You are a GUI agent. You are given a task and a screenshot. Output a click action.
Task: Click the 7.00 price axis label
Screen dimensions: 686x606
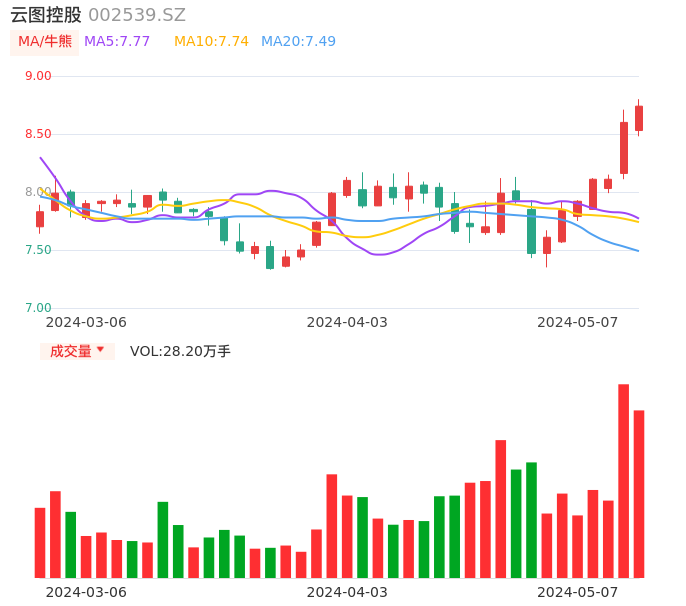(38, 308)
